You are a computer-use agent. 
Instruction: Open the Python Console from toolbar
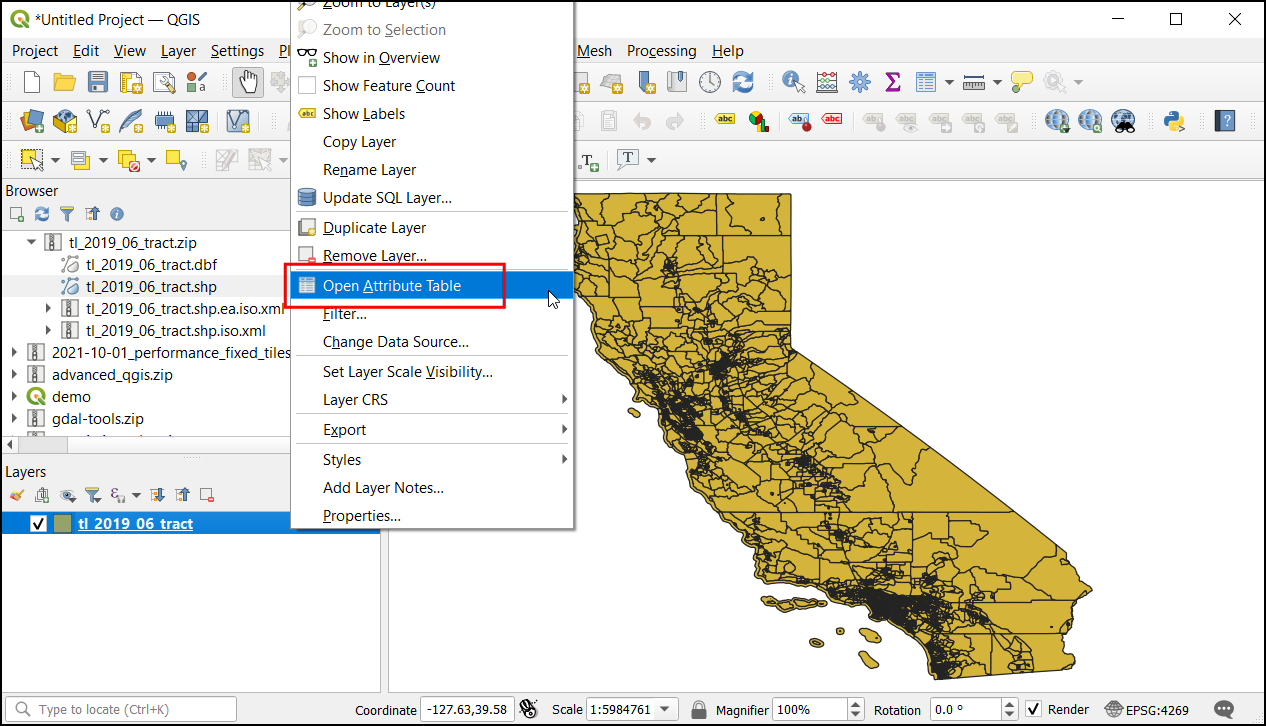tap(1174, 121)
